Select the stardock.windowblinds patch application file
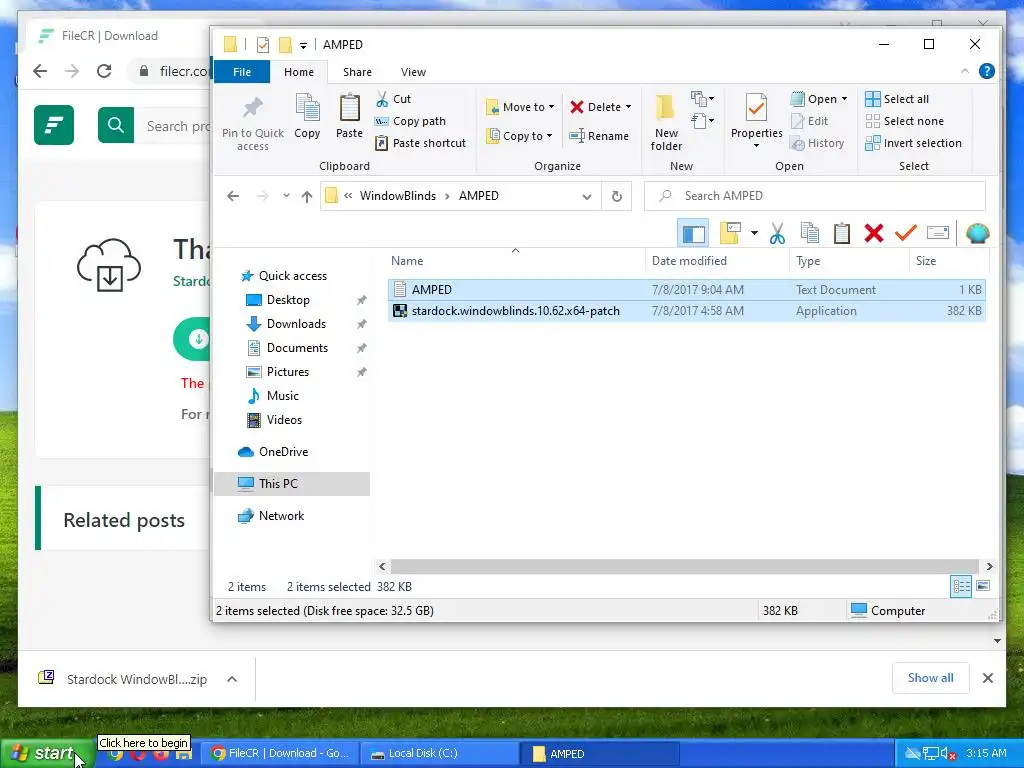 [x=686, y=311]
